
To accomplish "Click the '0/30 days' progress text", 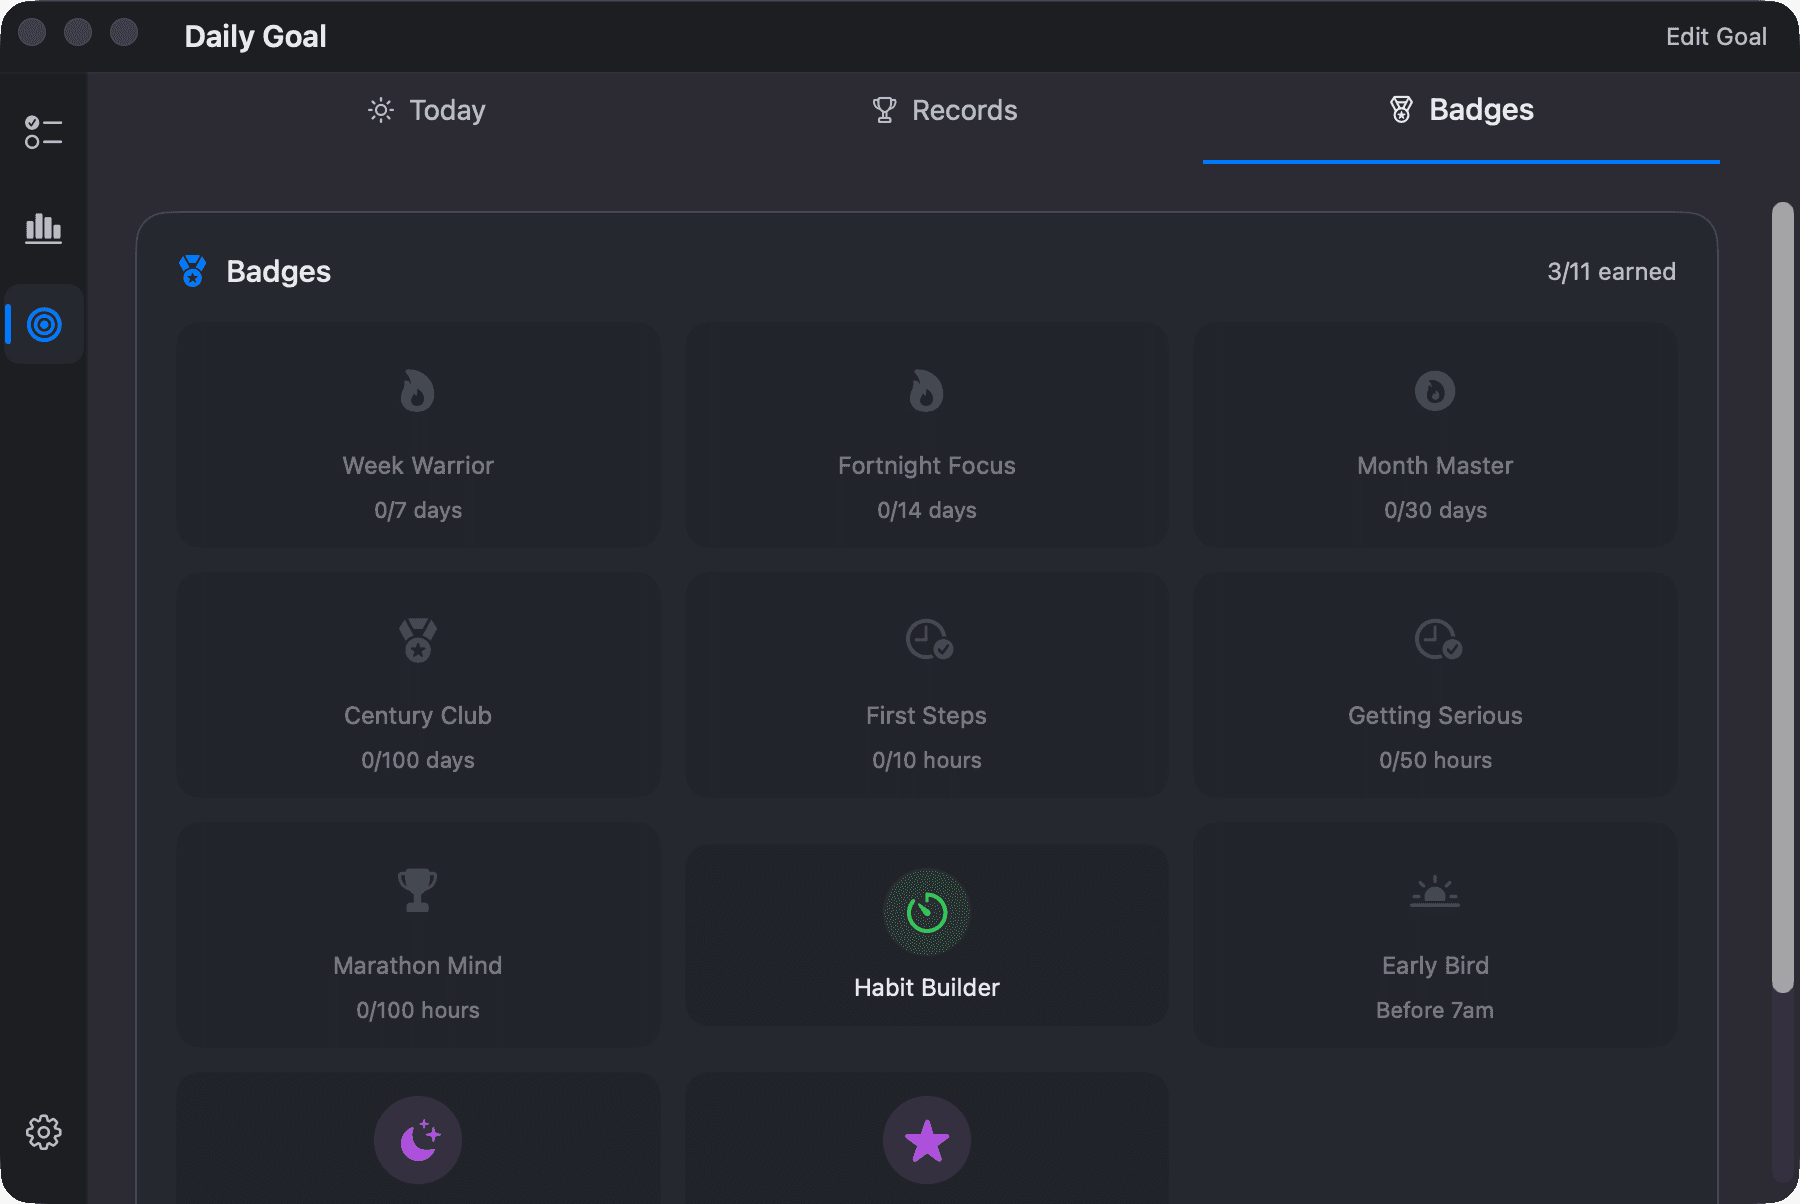I will tap(1435, 510).
